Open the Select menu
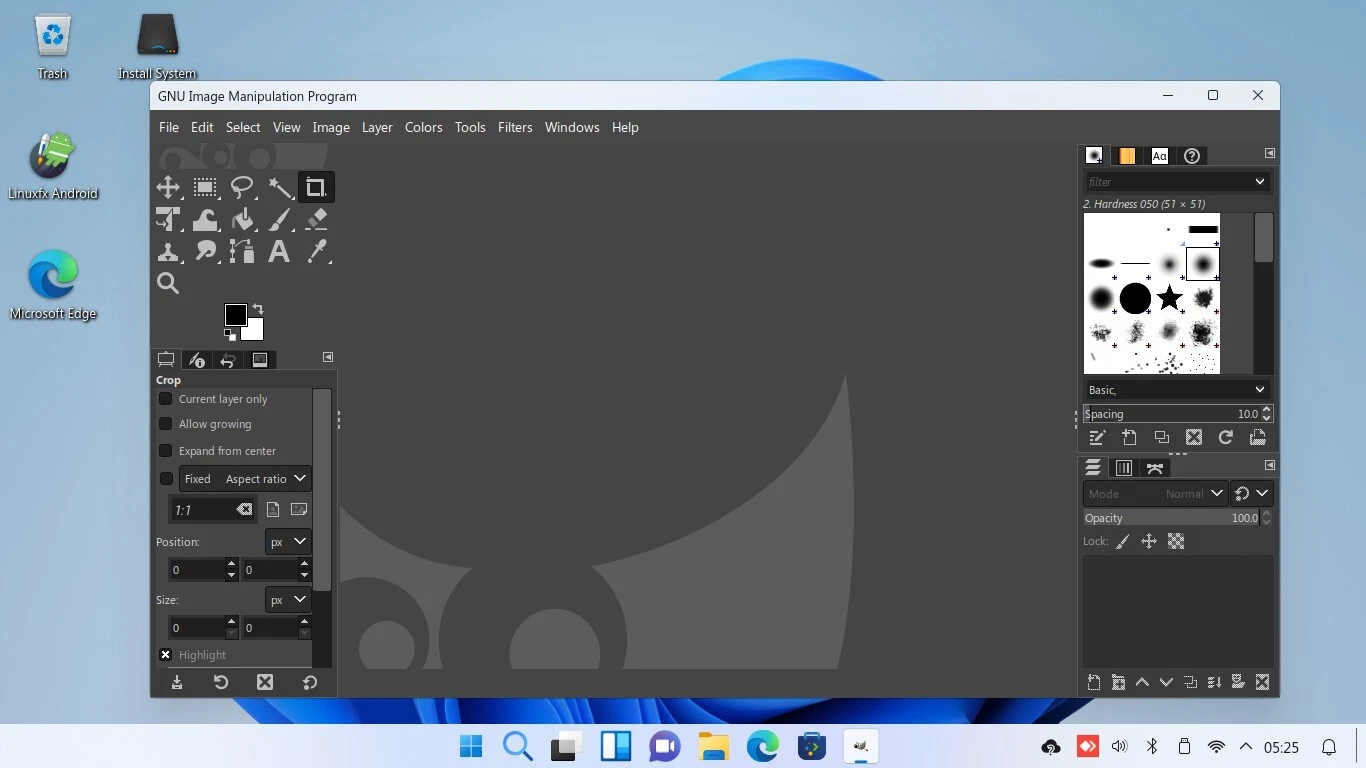Screen dimensions: 1366x768 coord(243,127)
